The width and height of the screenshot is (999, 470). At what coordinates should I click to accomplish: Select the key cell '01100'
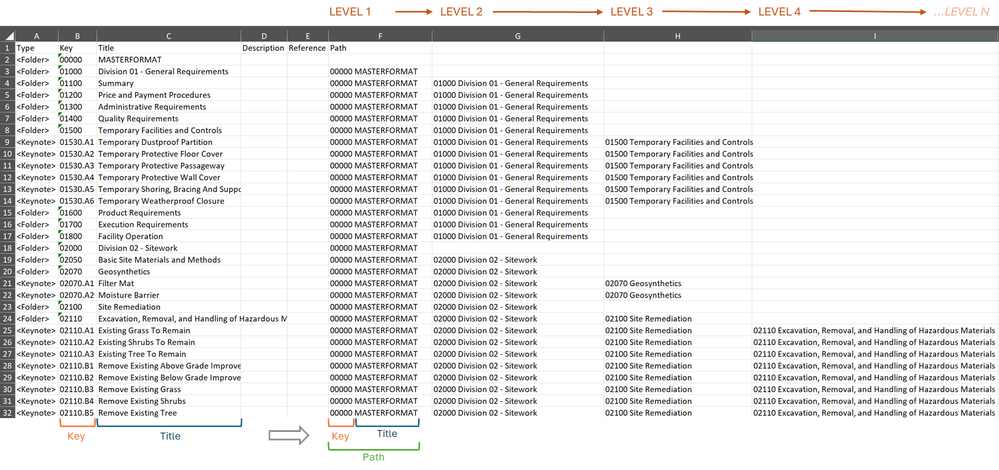(77, 83)
